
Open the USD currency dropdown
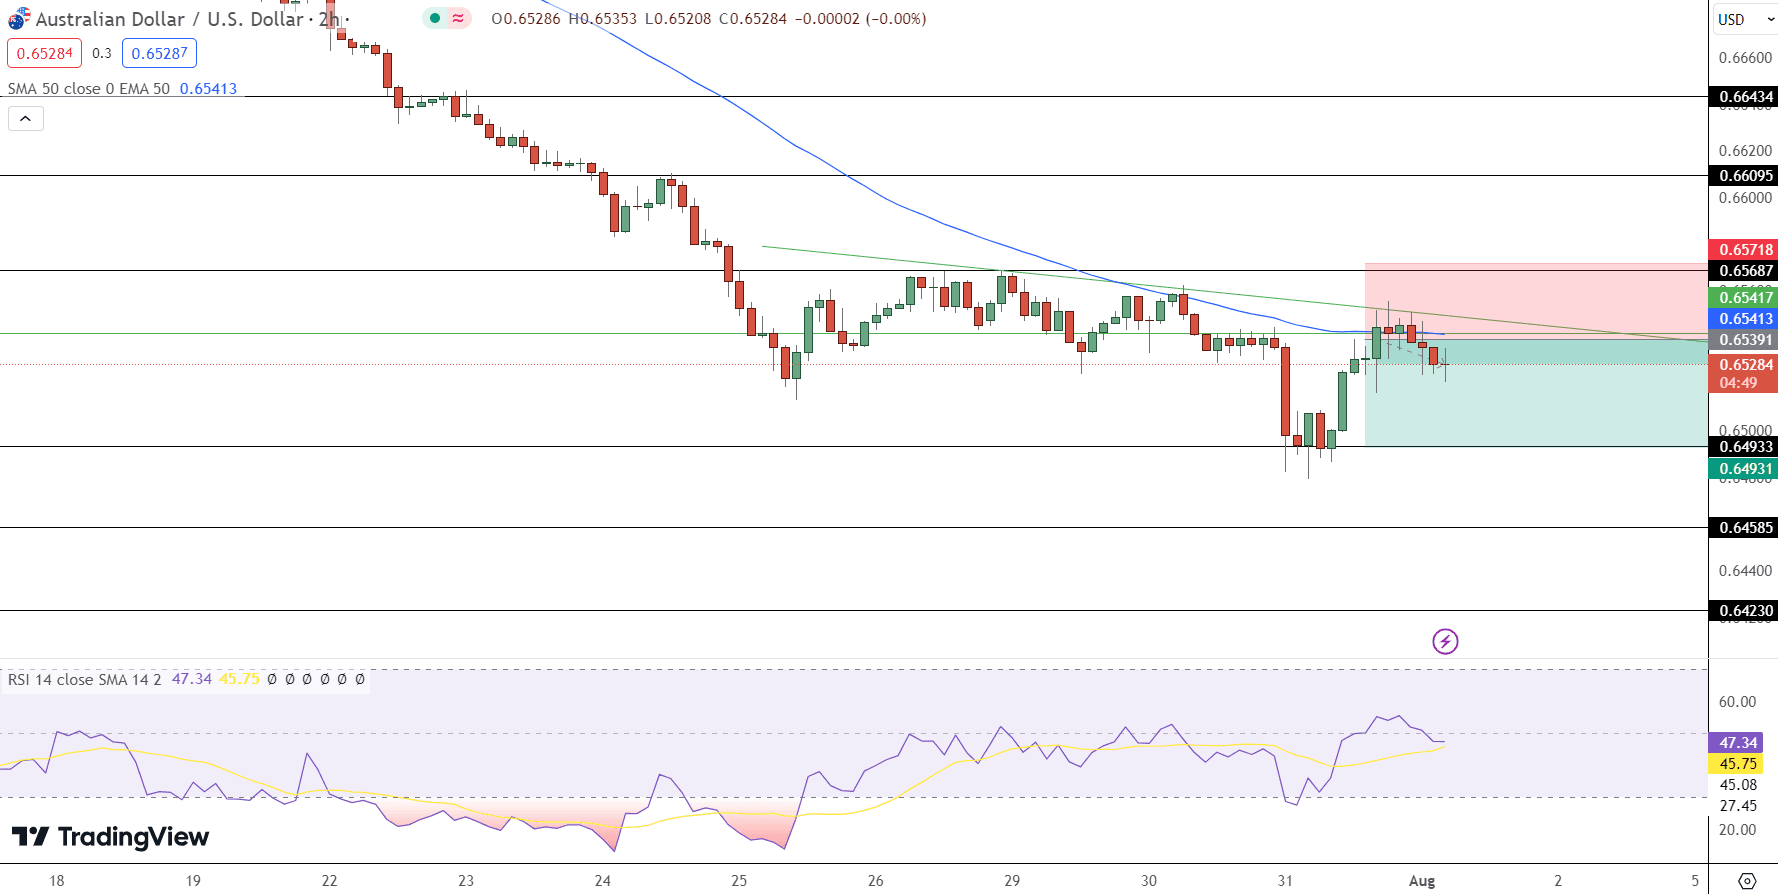coord(1744,19)
